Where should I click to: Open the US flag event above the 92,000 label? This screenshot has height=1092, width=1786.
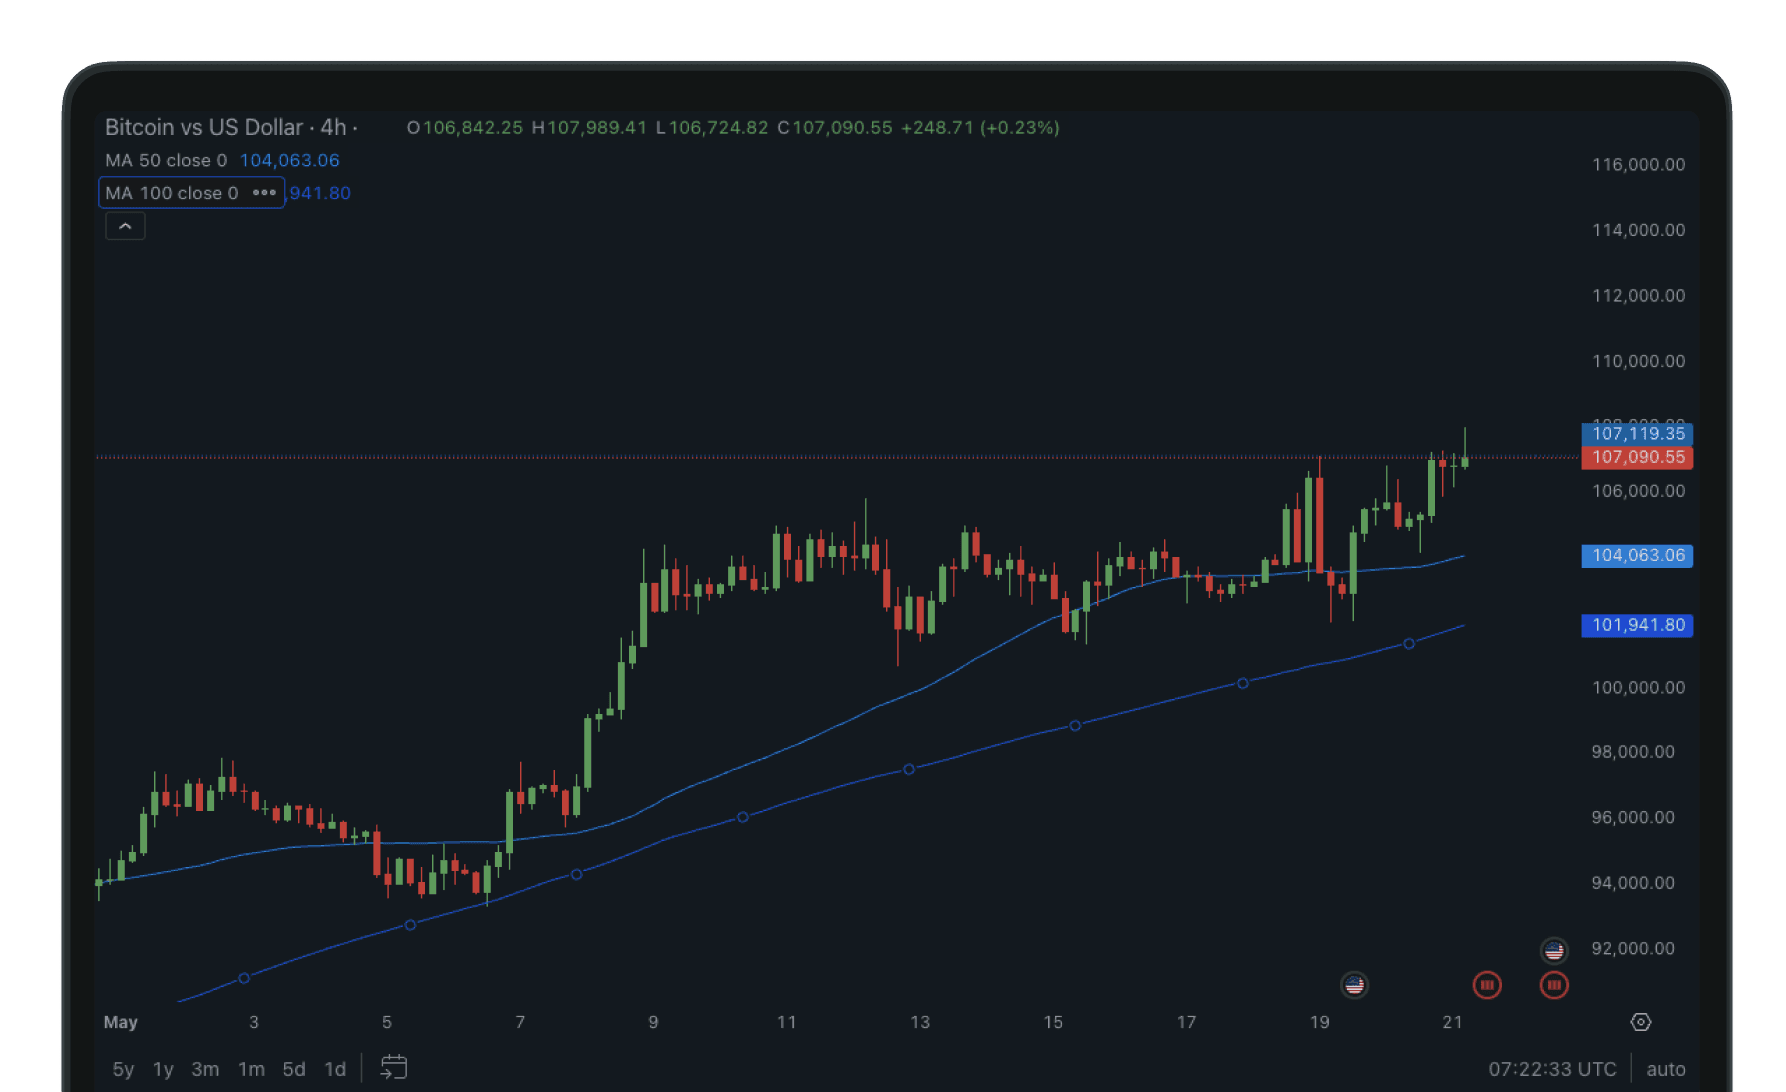(1554, 951)
